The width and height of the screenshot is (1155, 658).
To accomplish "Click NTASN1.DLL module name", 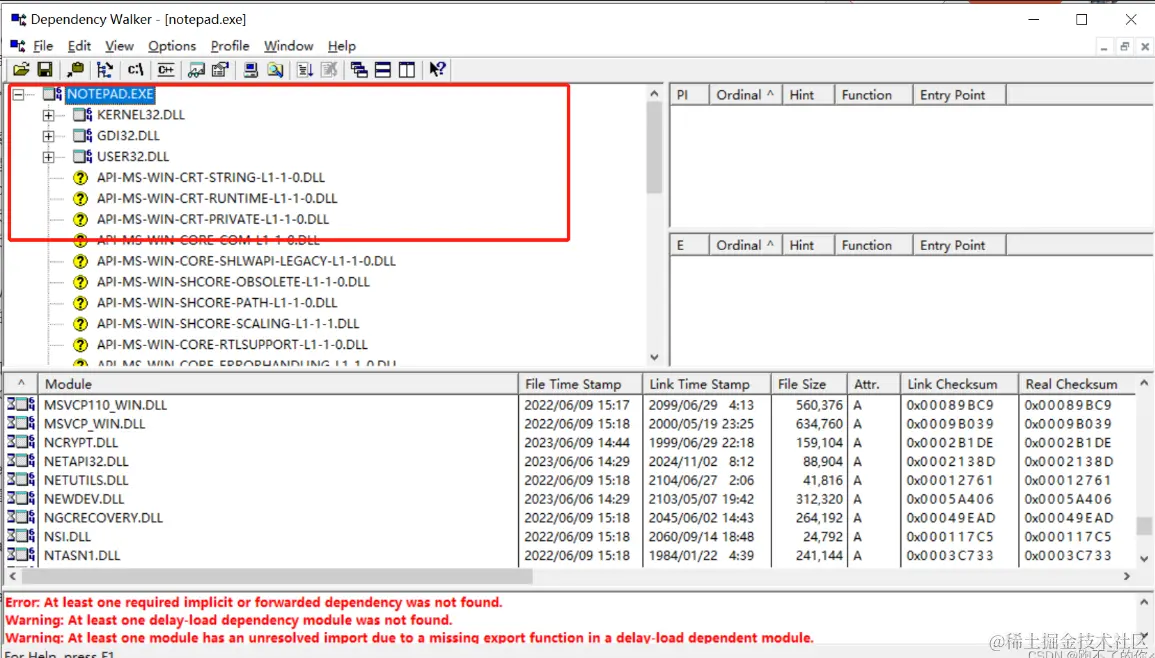I will [x=82, y=556].
